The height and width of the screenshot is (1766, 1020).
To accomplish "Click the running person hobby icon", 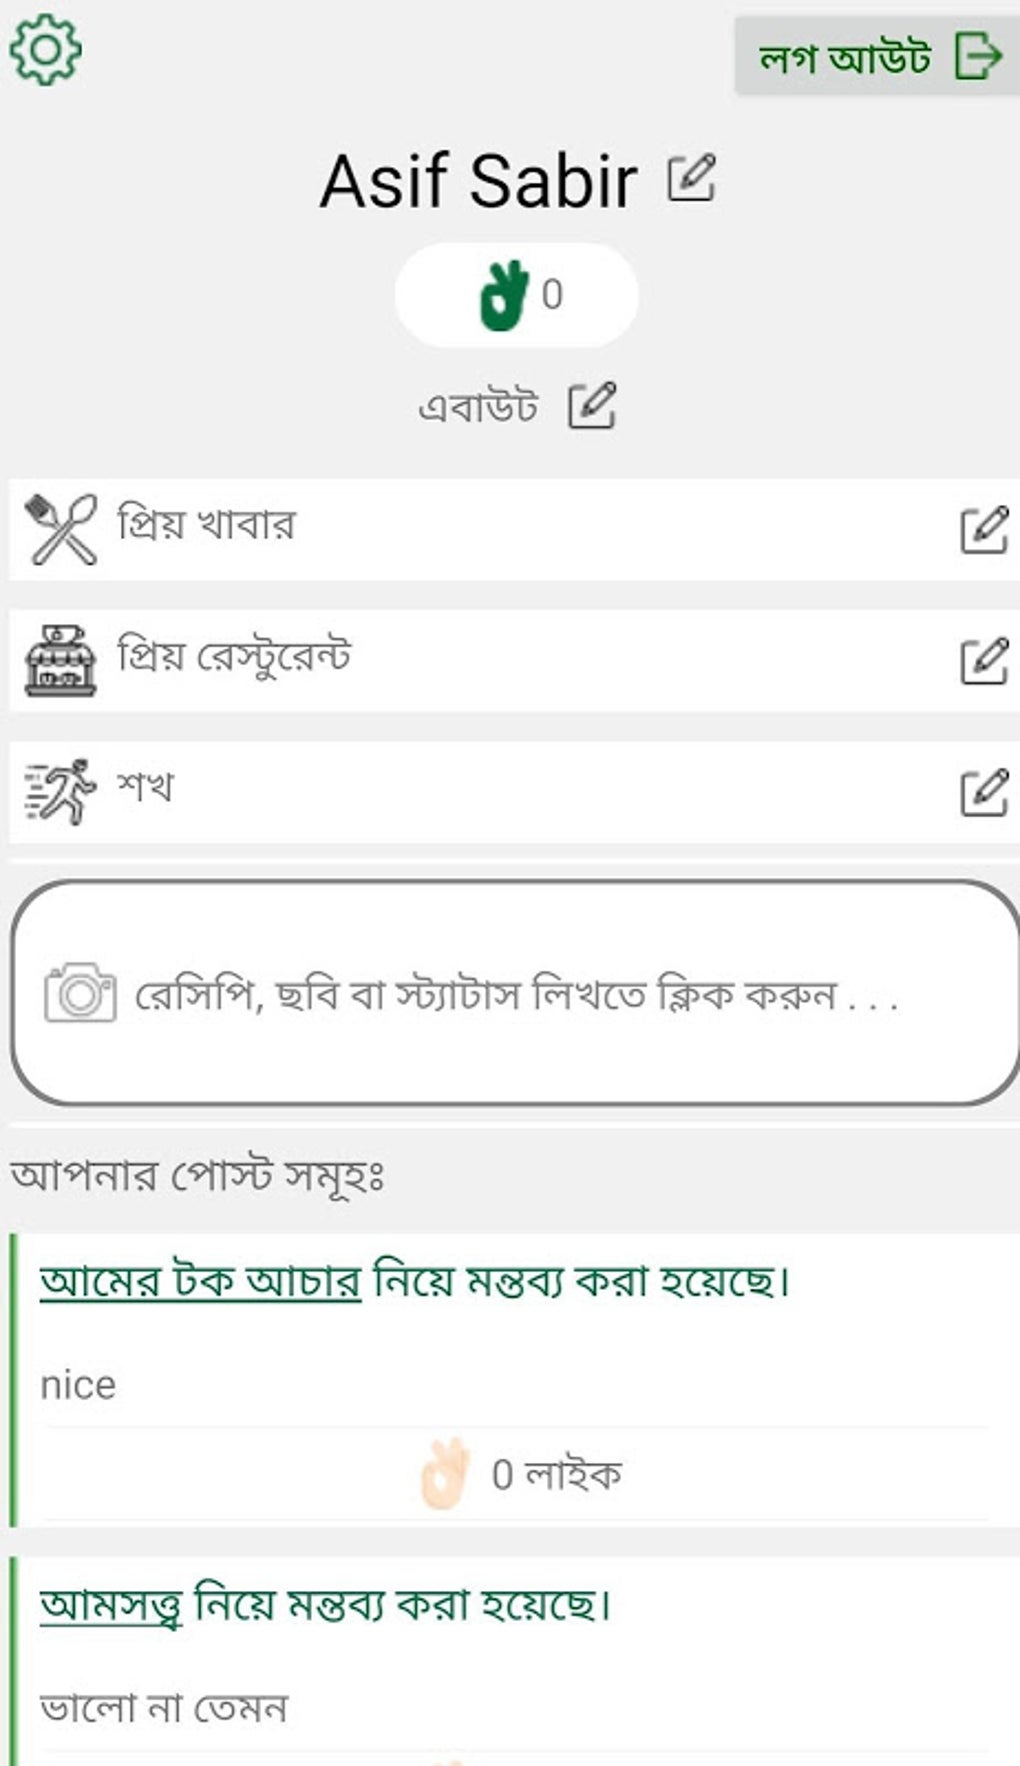I will click(61, 791).
